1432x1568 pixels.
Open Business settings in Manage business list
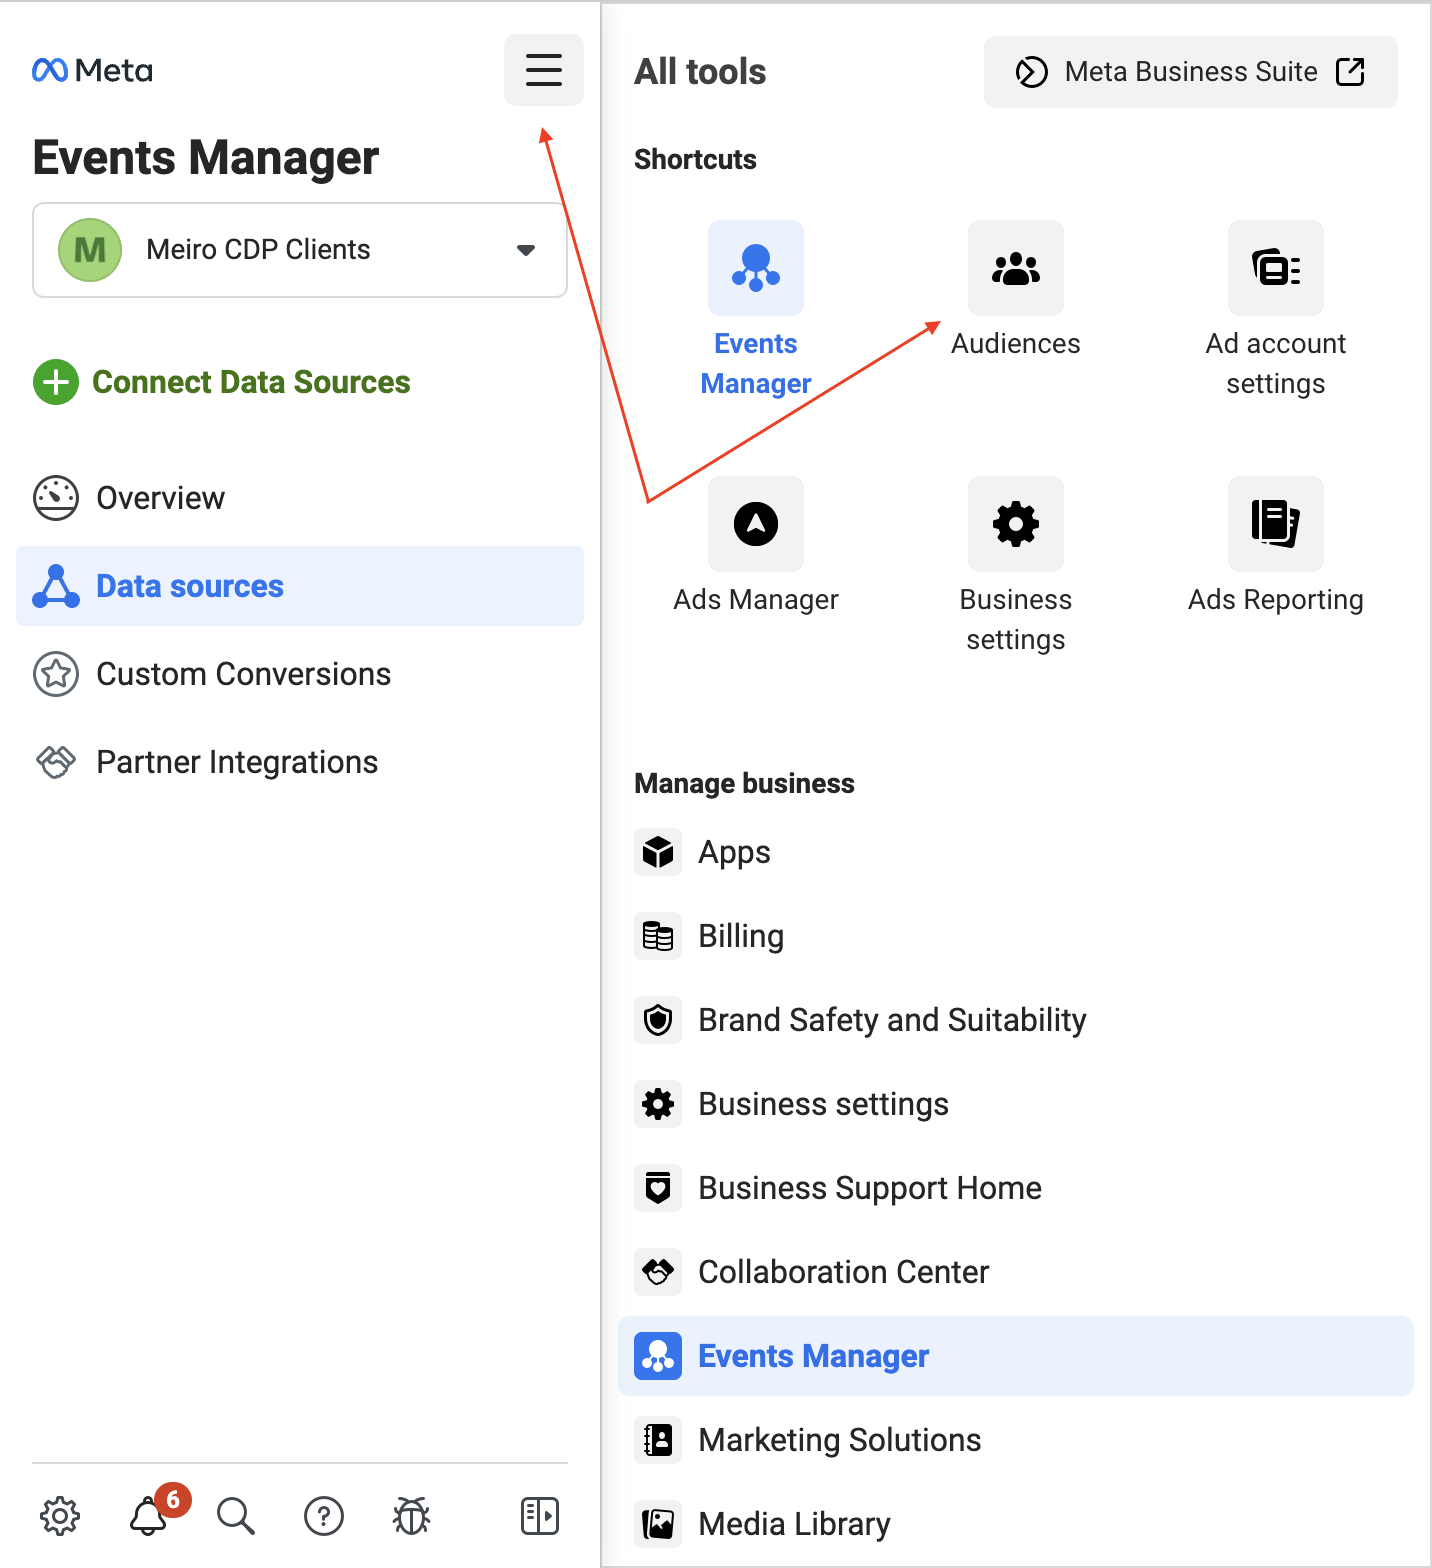pos(1016,1104)
